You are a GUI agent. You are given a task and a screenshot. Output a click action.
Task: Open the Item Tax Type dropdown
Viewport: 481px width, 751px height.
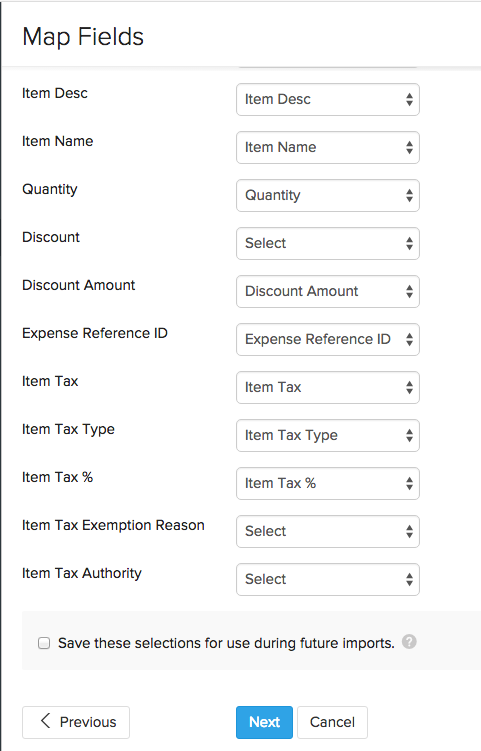pyautogui.click(x=328, y=435)
